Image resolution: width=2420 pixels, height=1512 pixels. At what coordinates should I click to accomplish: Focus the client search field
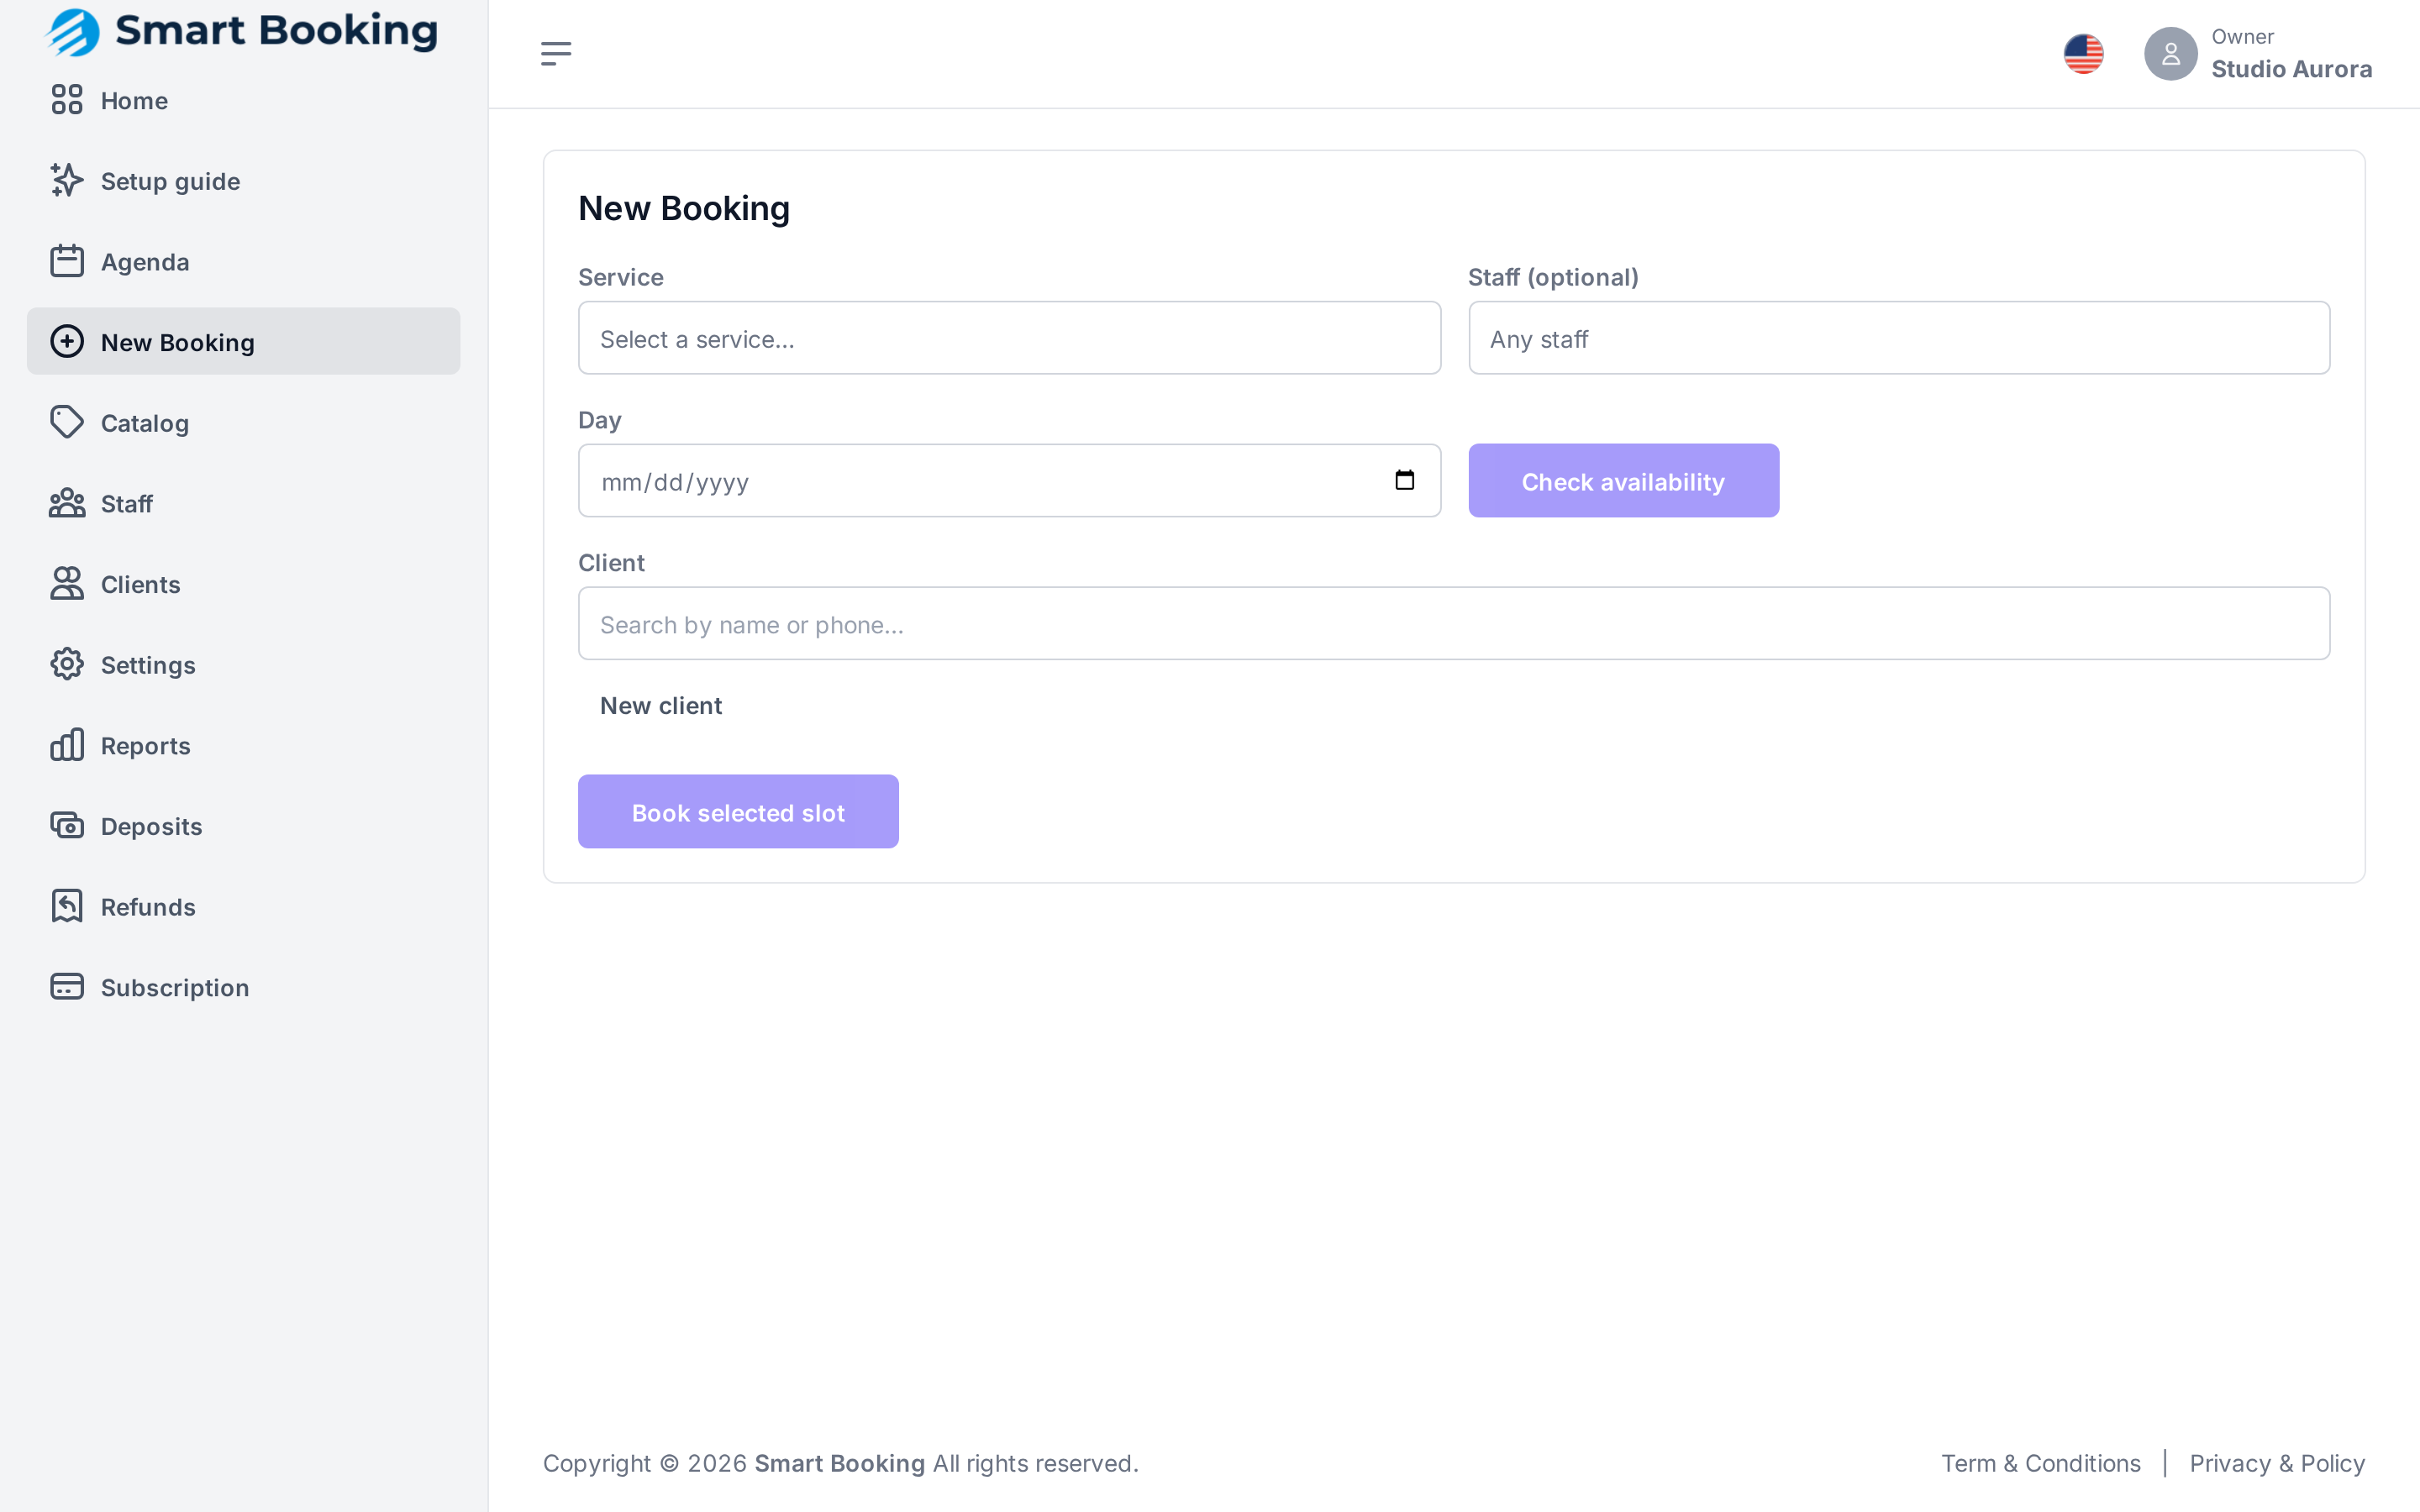tap(1454, 624)
